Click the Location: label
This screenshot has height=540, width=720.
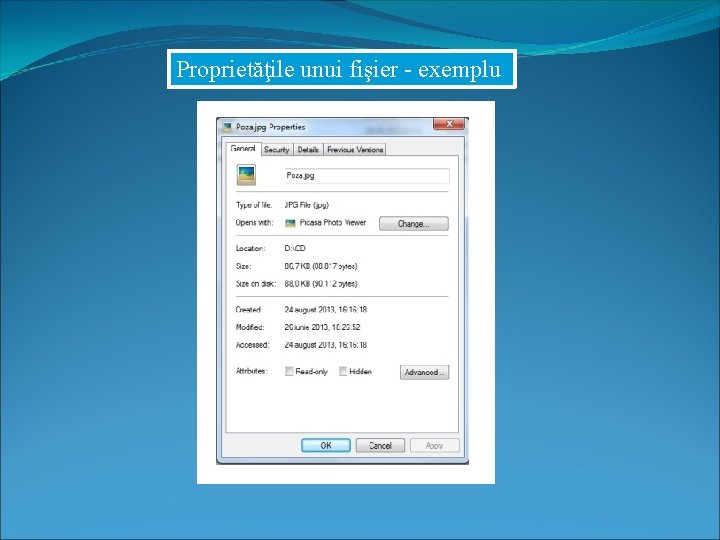click(x=250, y=248)
